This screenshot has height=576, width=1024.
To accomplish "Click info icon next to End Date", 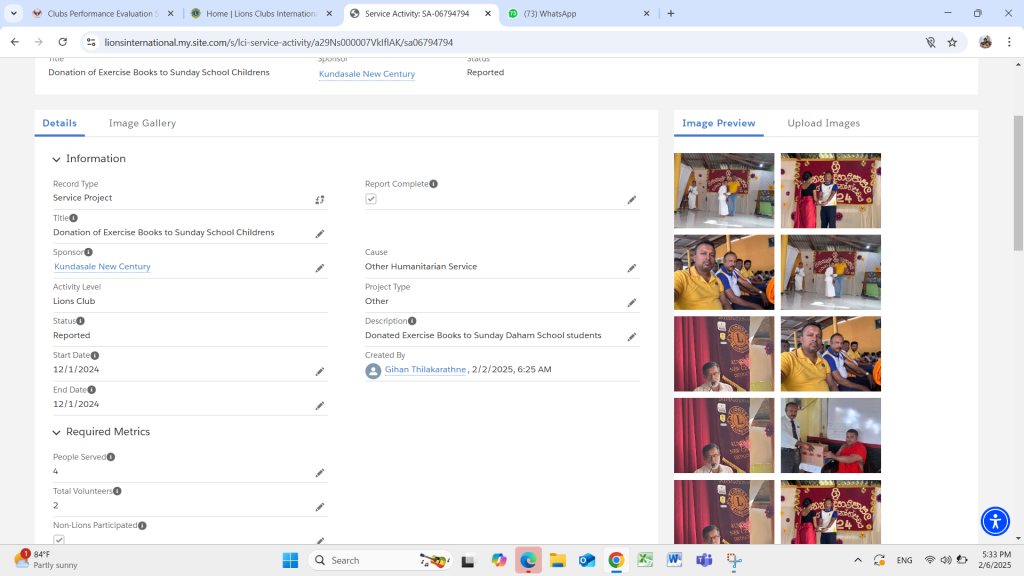I will click(x=91, y=390).
